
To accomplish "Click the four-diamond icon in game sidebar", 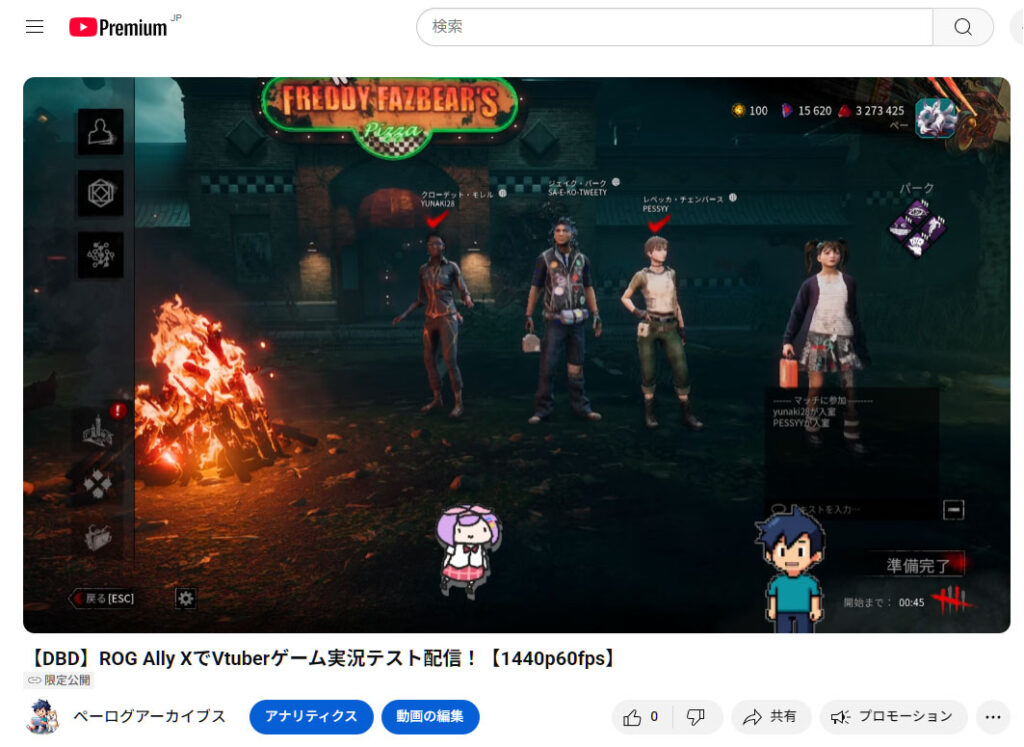I will coord(98,484).
